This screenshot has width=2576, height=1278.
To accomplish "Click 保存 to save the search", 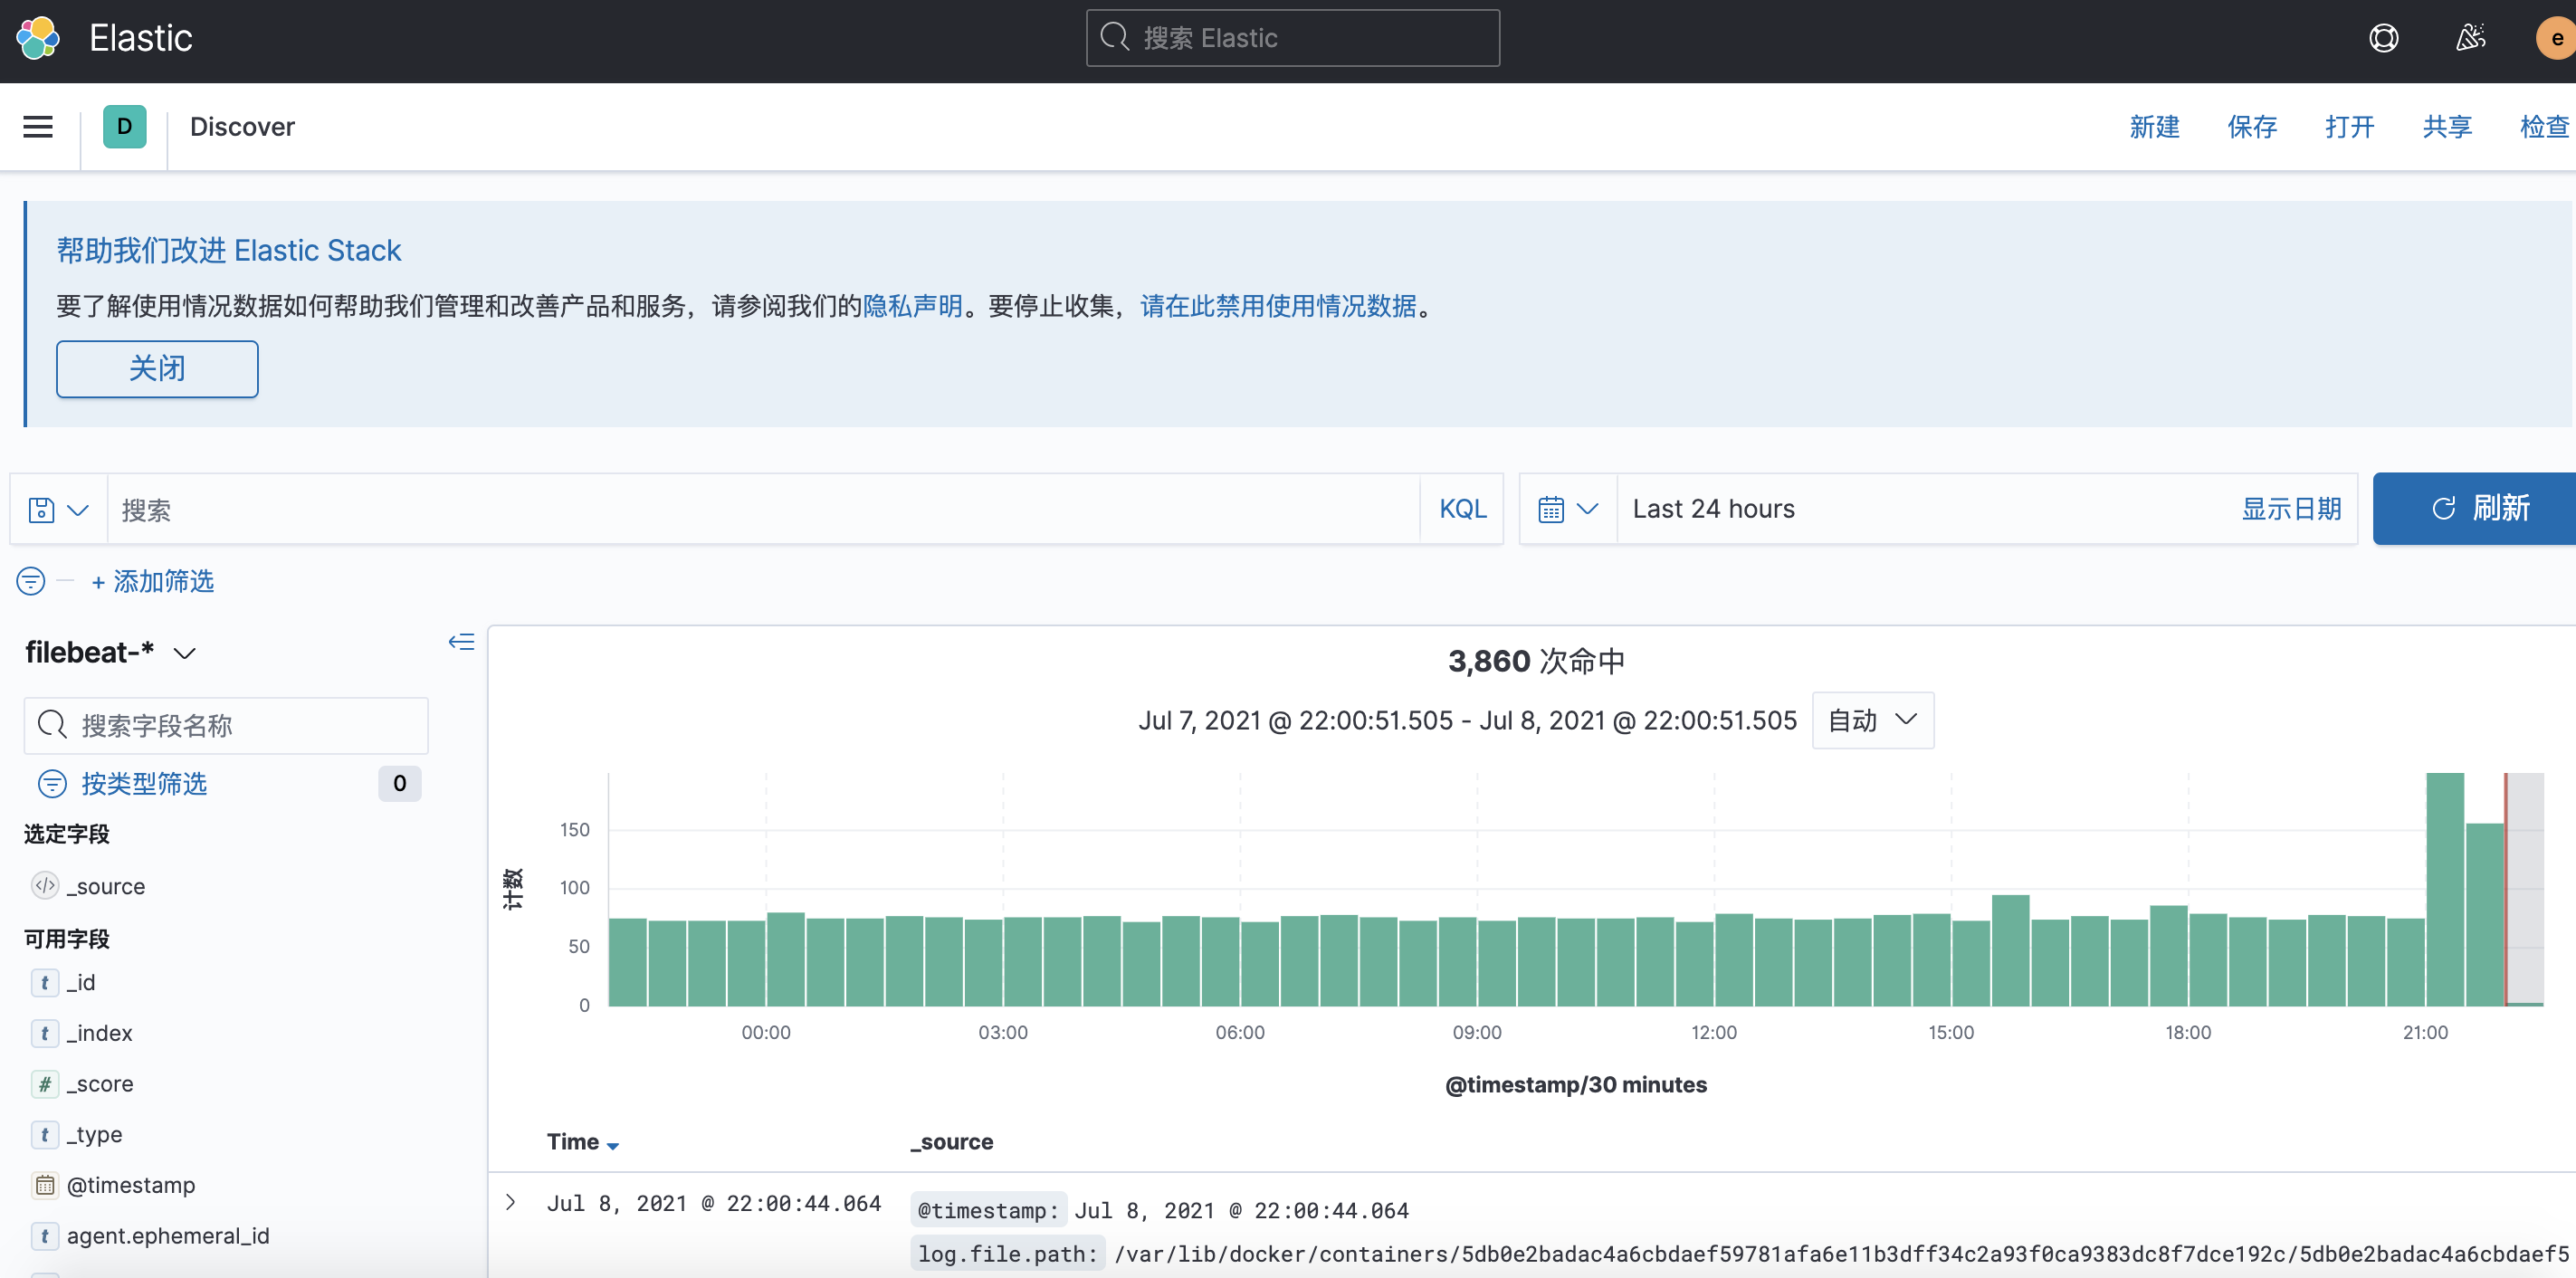I will point(2252,127).
